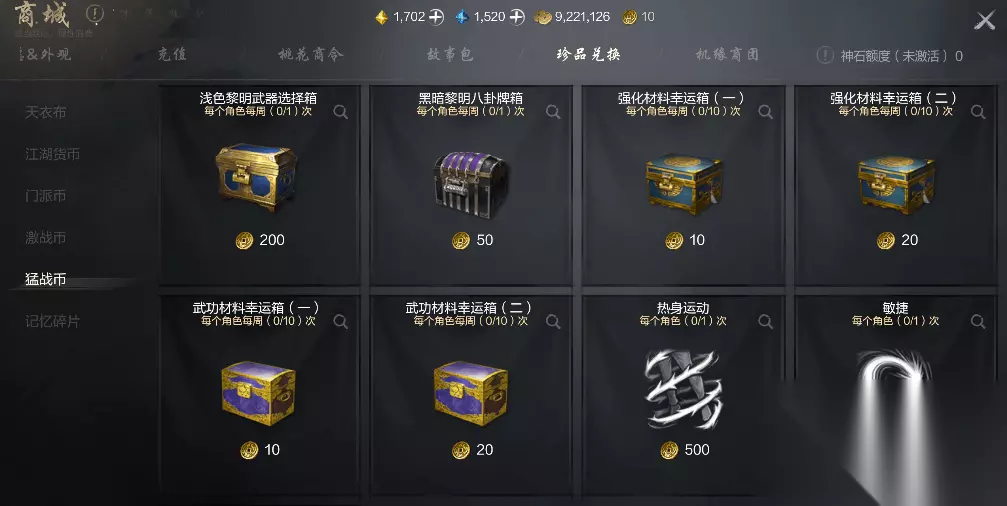Select the 武功材料幸运箱（一） purple chest
This screenshot has width=1007, height=506.
click(x=258, y=393)
